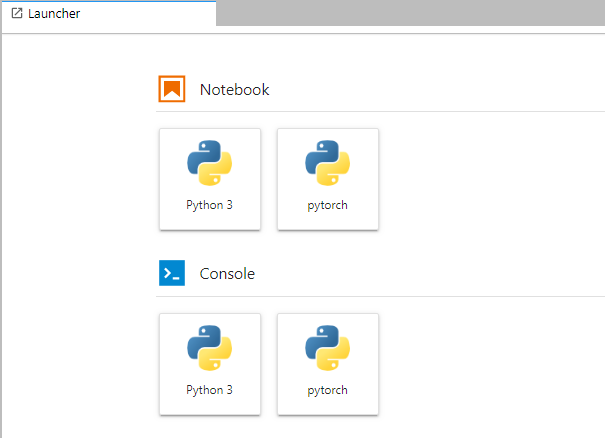Launch a pytorch notebook
Screen dimensions: 605x438
[328, 179]
